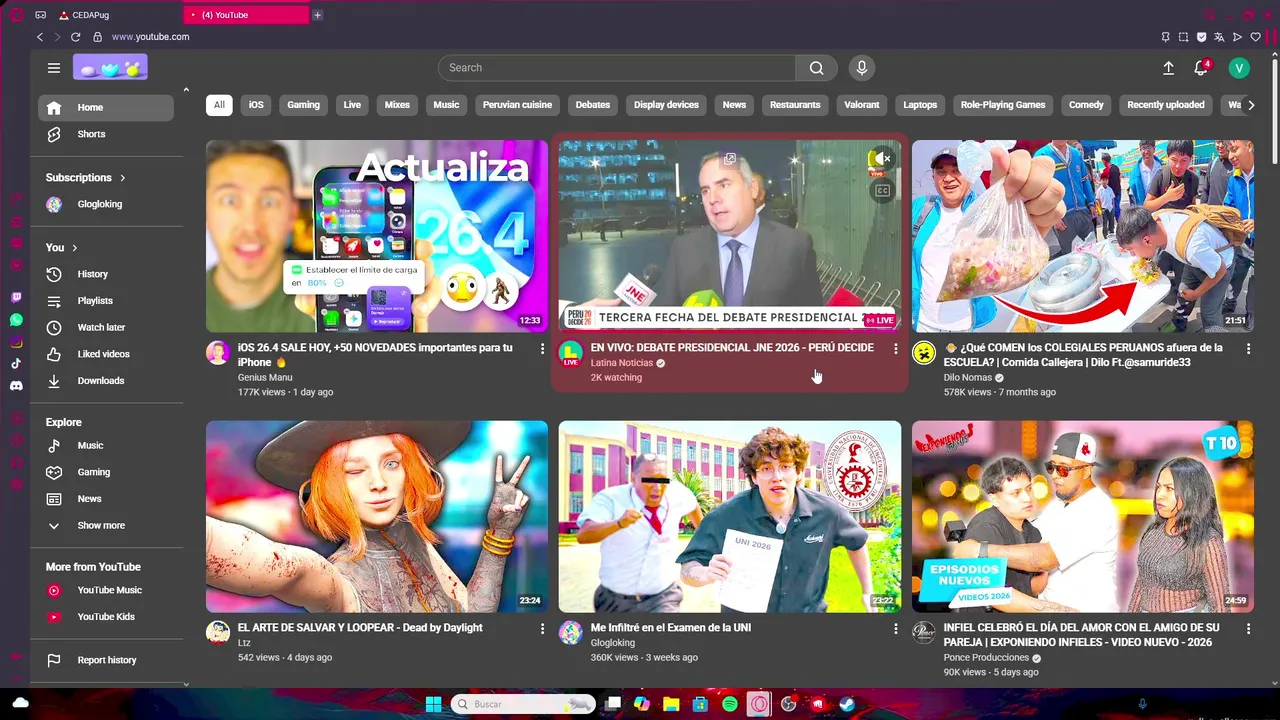Open notifications bell with 4 badge
This screenshot has width=1280, height=720.
1201,68
